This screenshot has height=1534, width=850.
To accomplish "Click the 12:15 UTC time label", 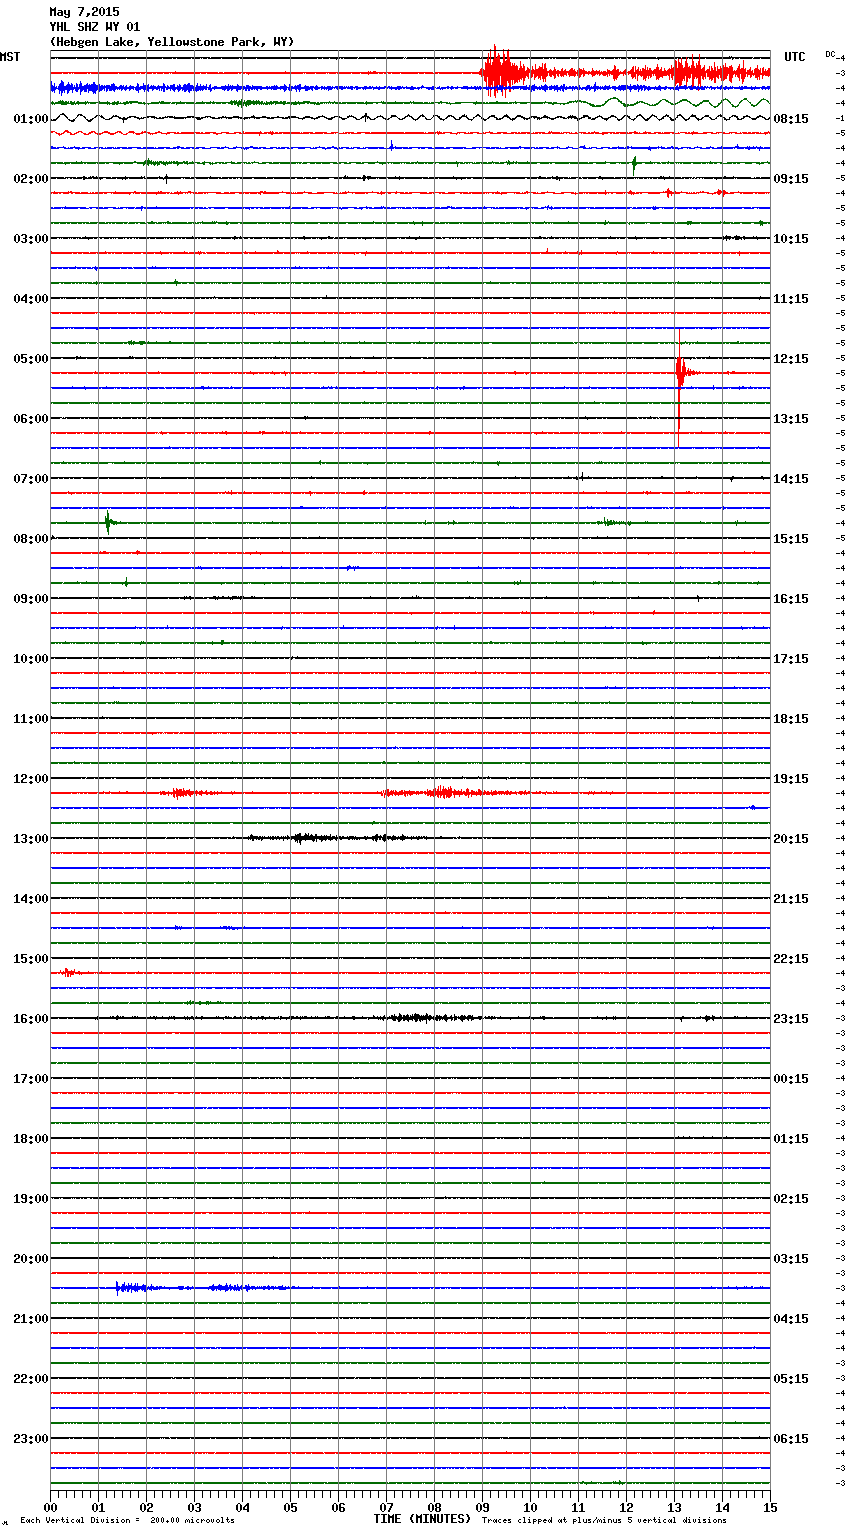I will [x=791, y=359].
